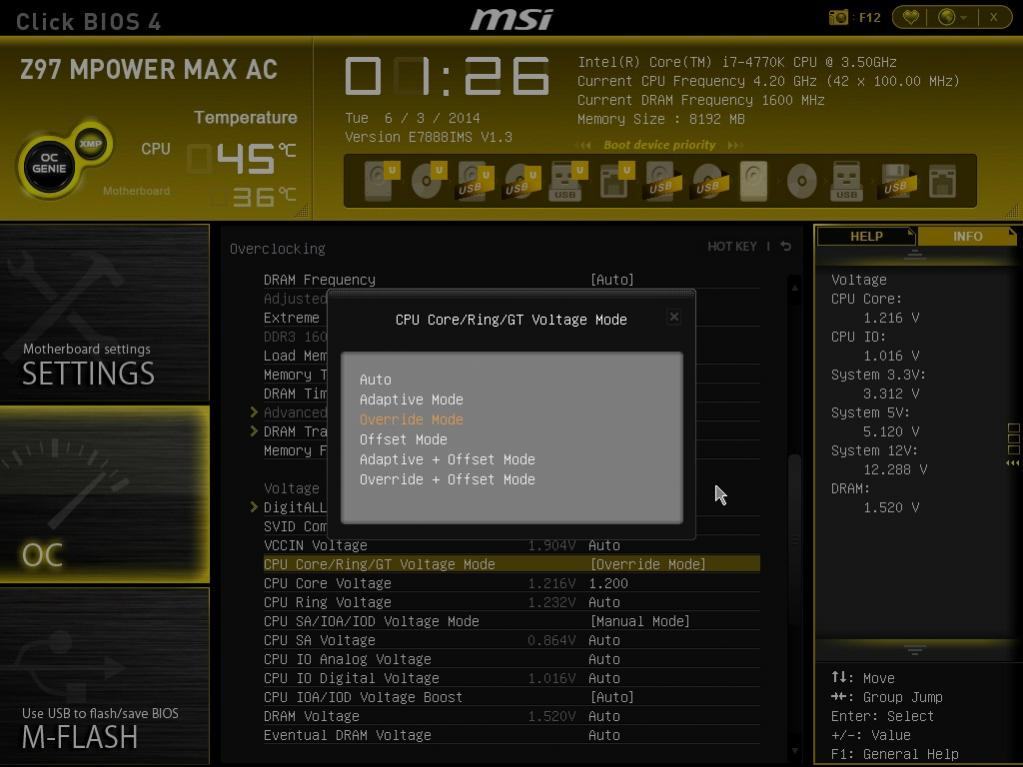Select the UEFI USB key boot icon

point(567,180)
